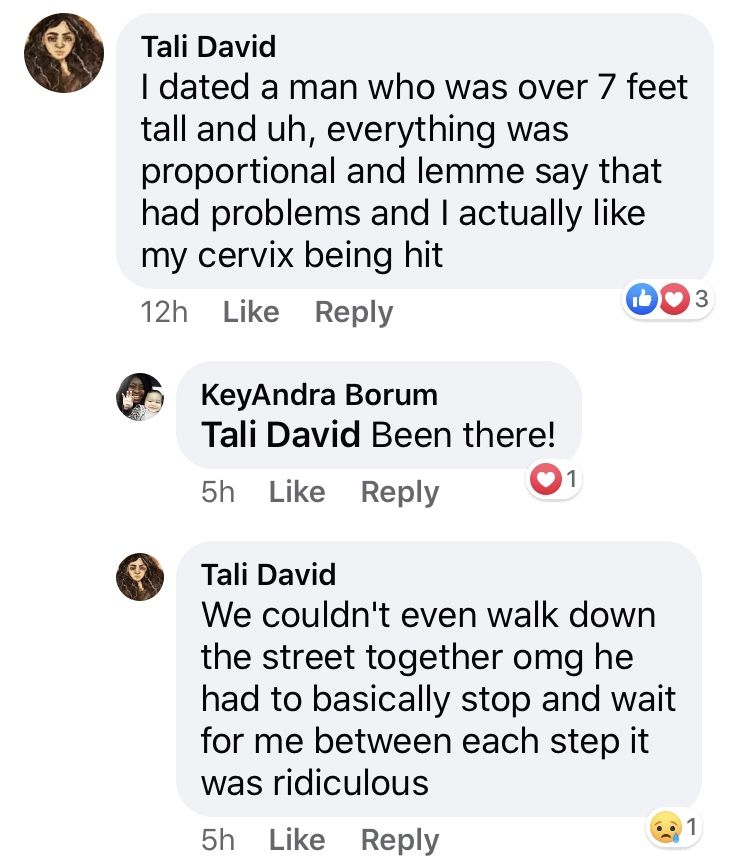Click the bold Tali David mention tag

[x=280, y=435]
